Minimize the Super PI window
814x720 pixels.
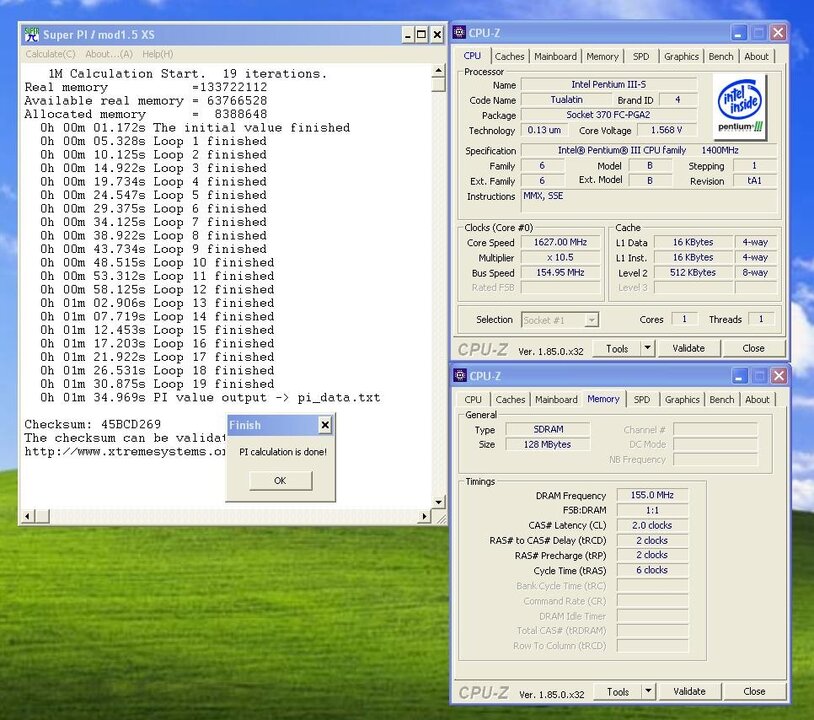[408, 35]
